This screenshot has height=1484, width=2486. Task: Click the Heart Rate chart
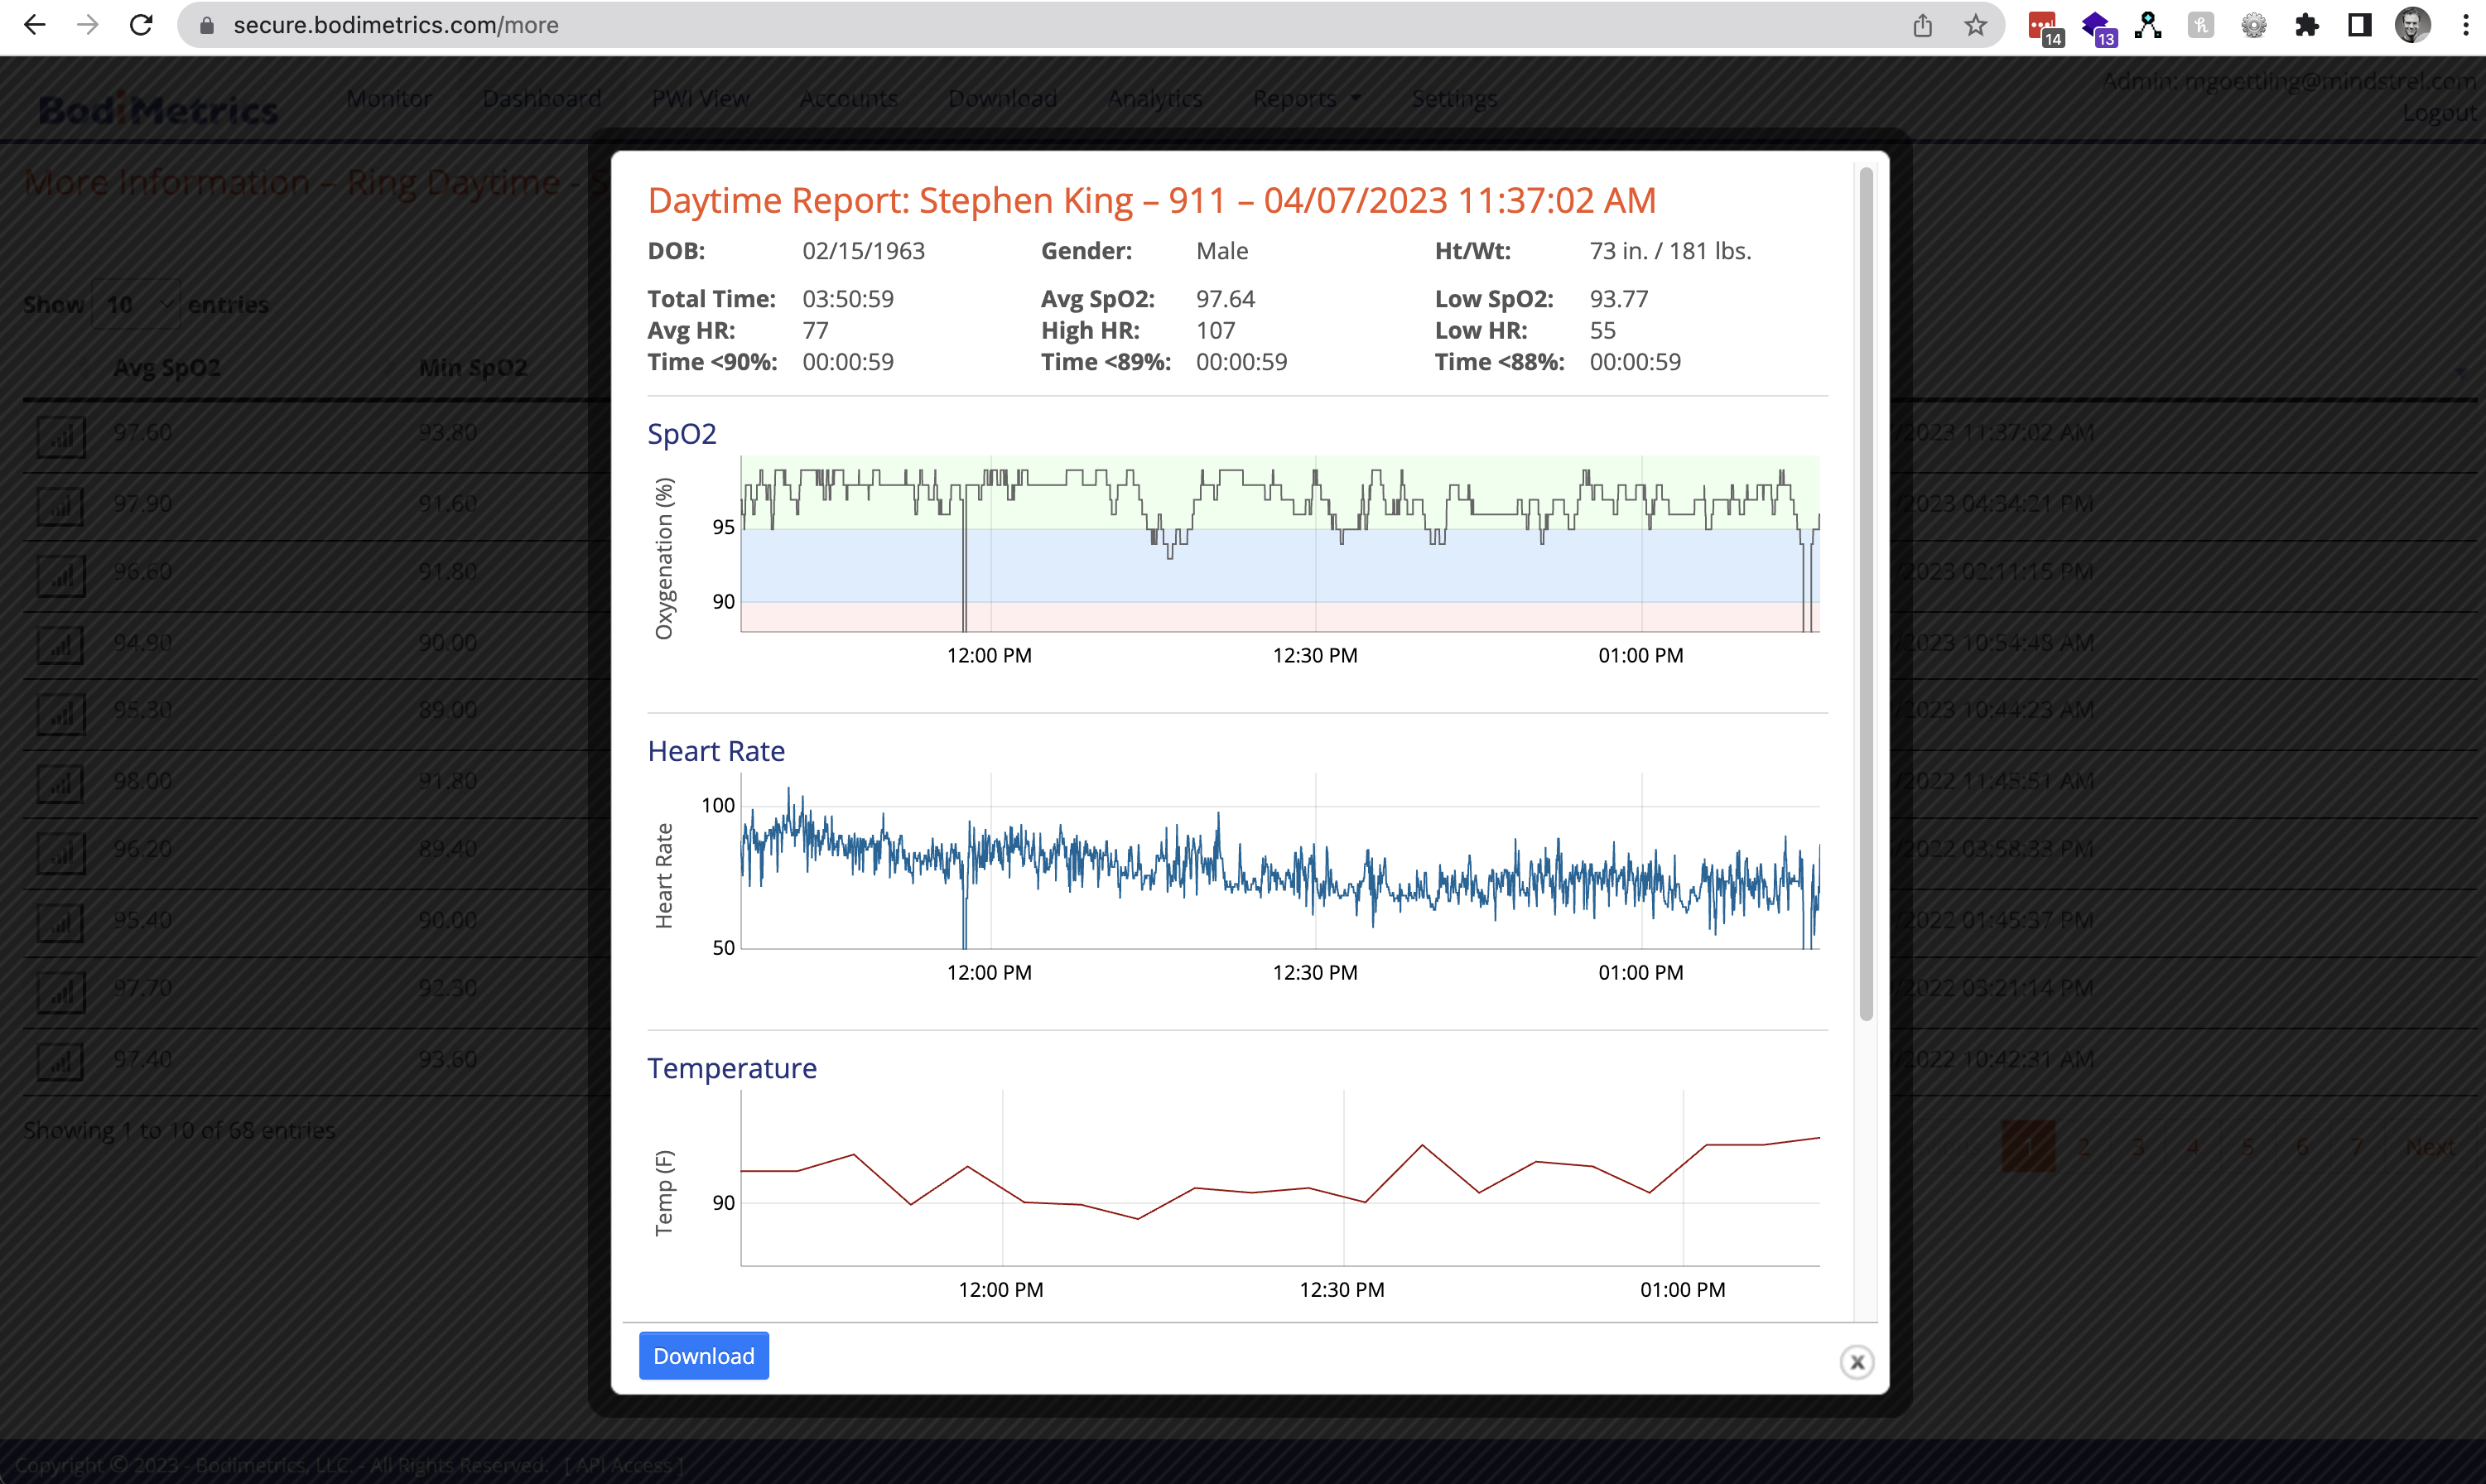pos(1279,860)
